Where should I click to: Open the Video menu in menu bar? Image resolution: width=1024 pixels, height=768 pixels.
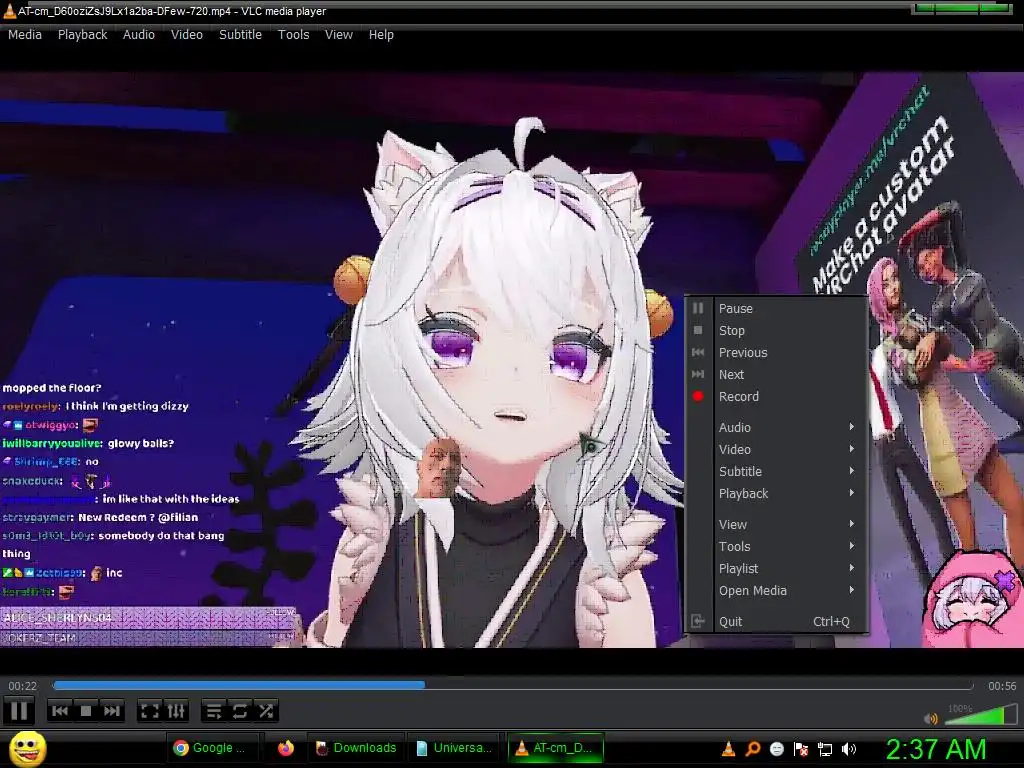pos(187,35)
